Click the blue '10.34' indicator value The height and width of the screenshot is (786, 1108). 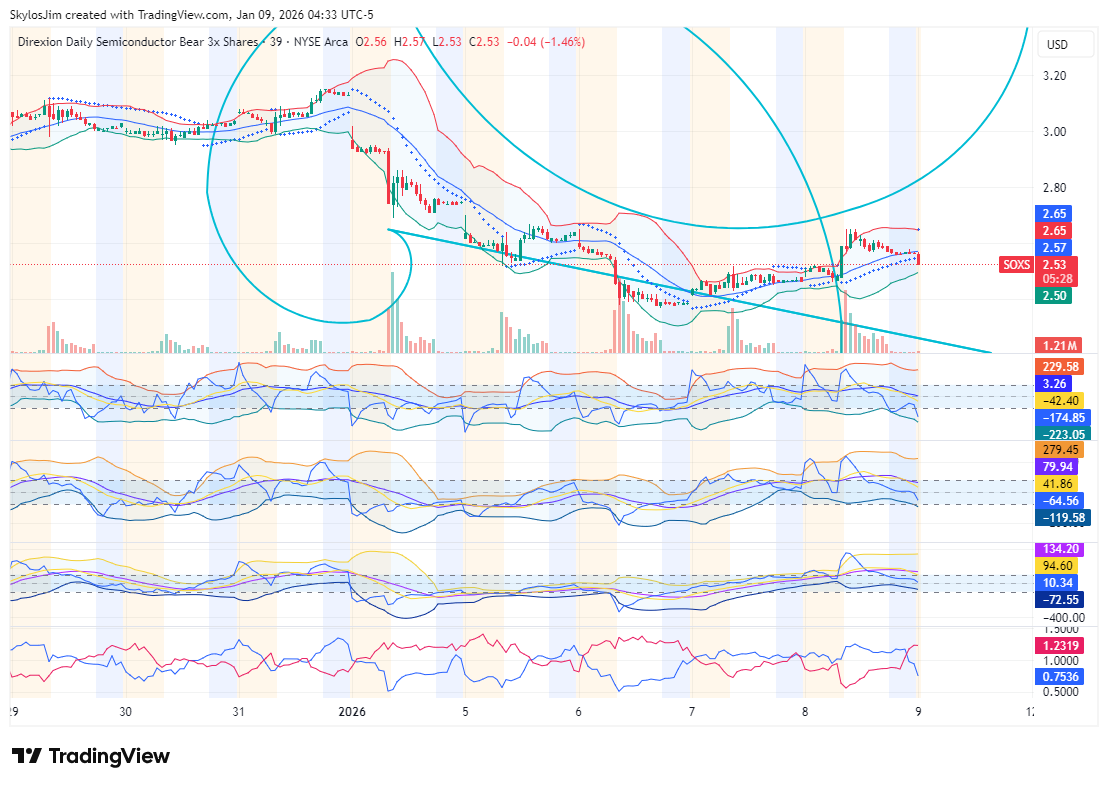tap(1056, 583)
